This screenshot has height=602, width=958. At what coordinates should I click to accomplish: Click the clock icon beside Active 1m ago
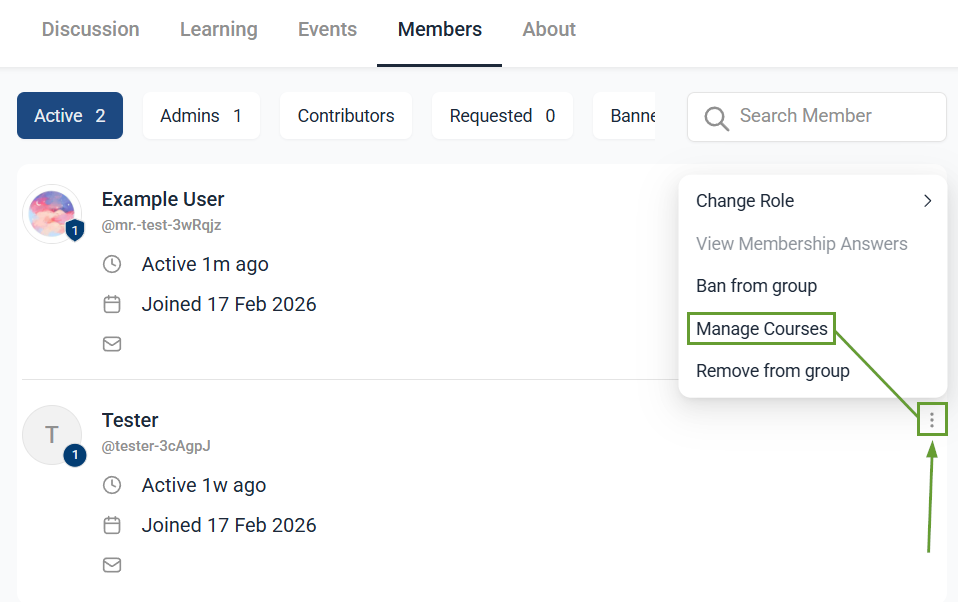(x=112, y=264)
